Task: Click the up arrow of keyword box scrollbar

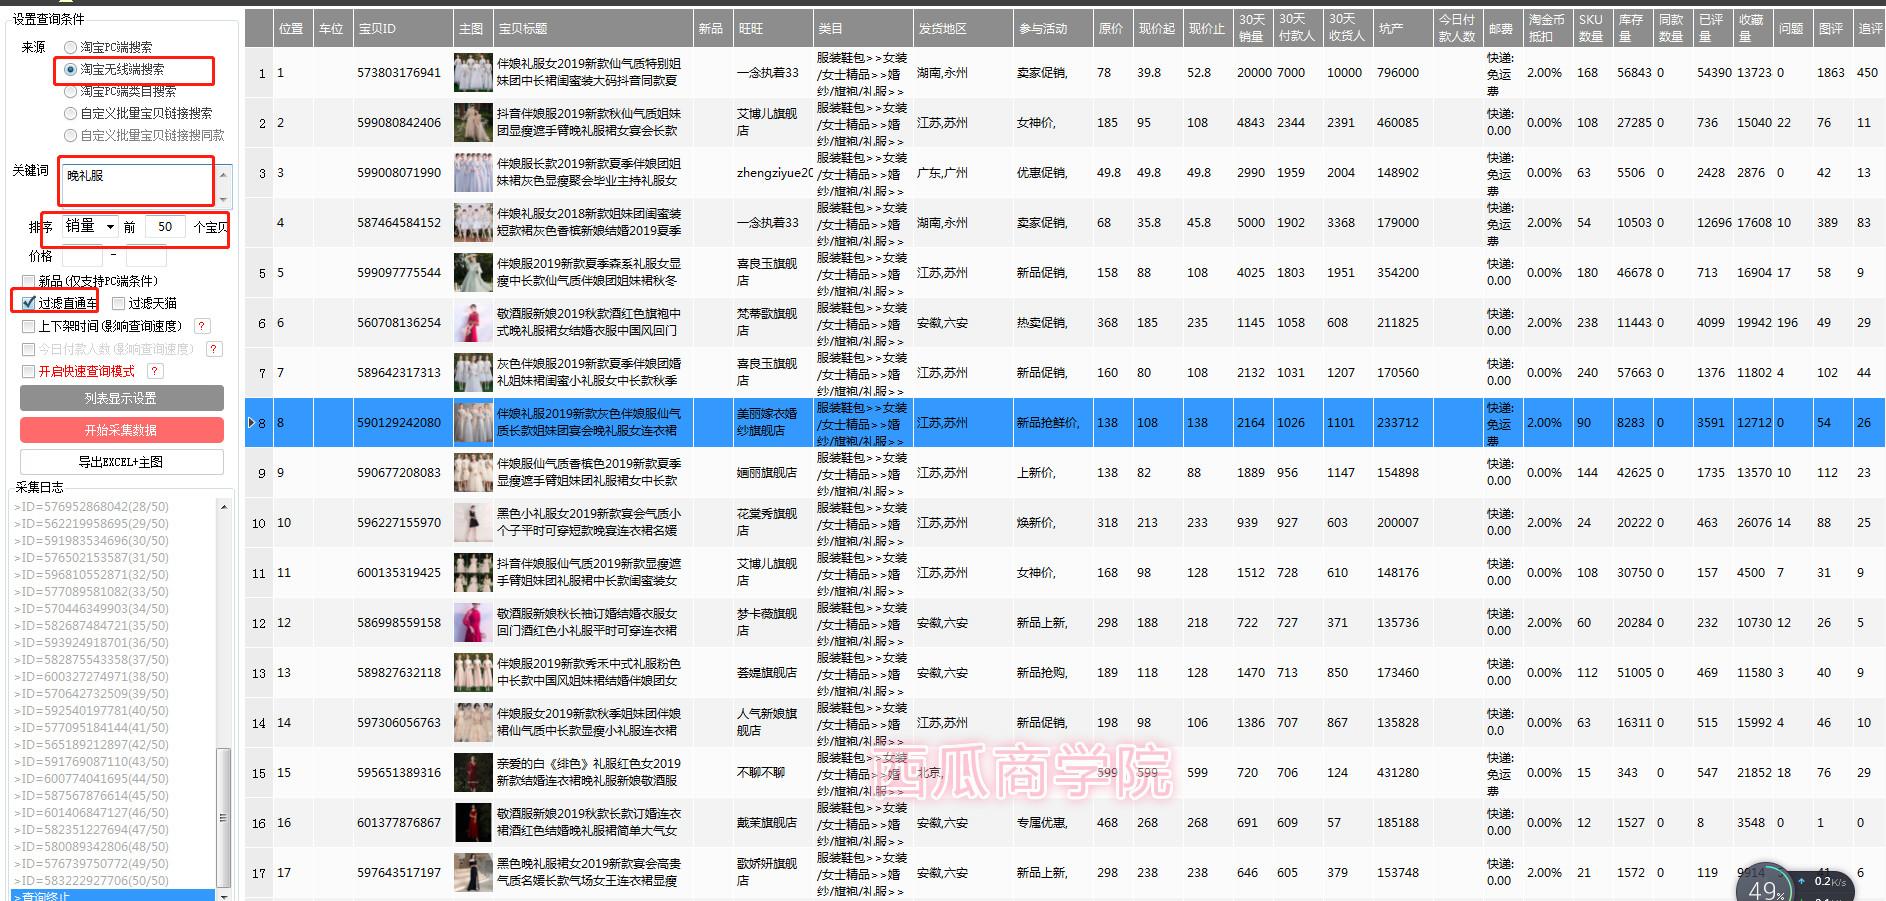Action: (x=224, y=173)
